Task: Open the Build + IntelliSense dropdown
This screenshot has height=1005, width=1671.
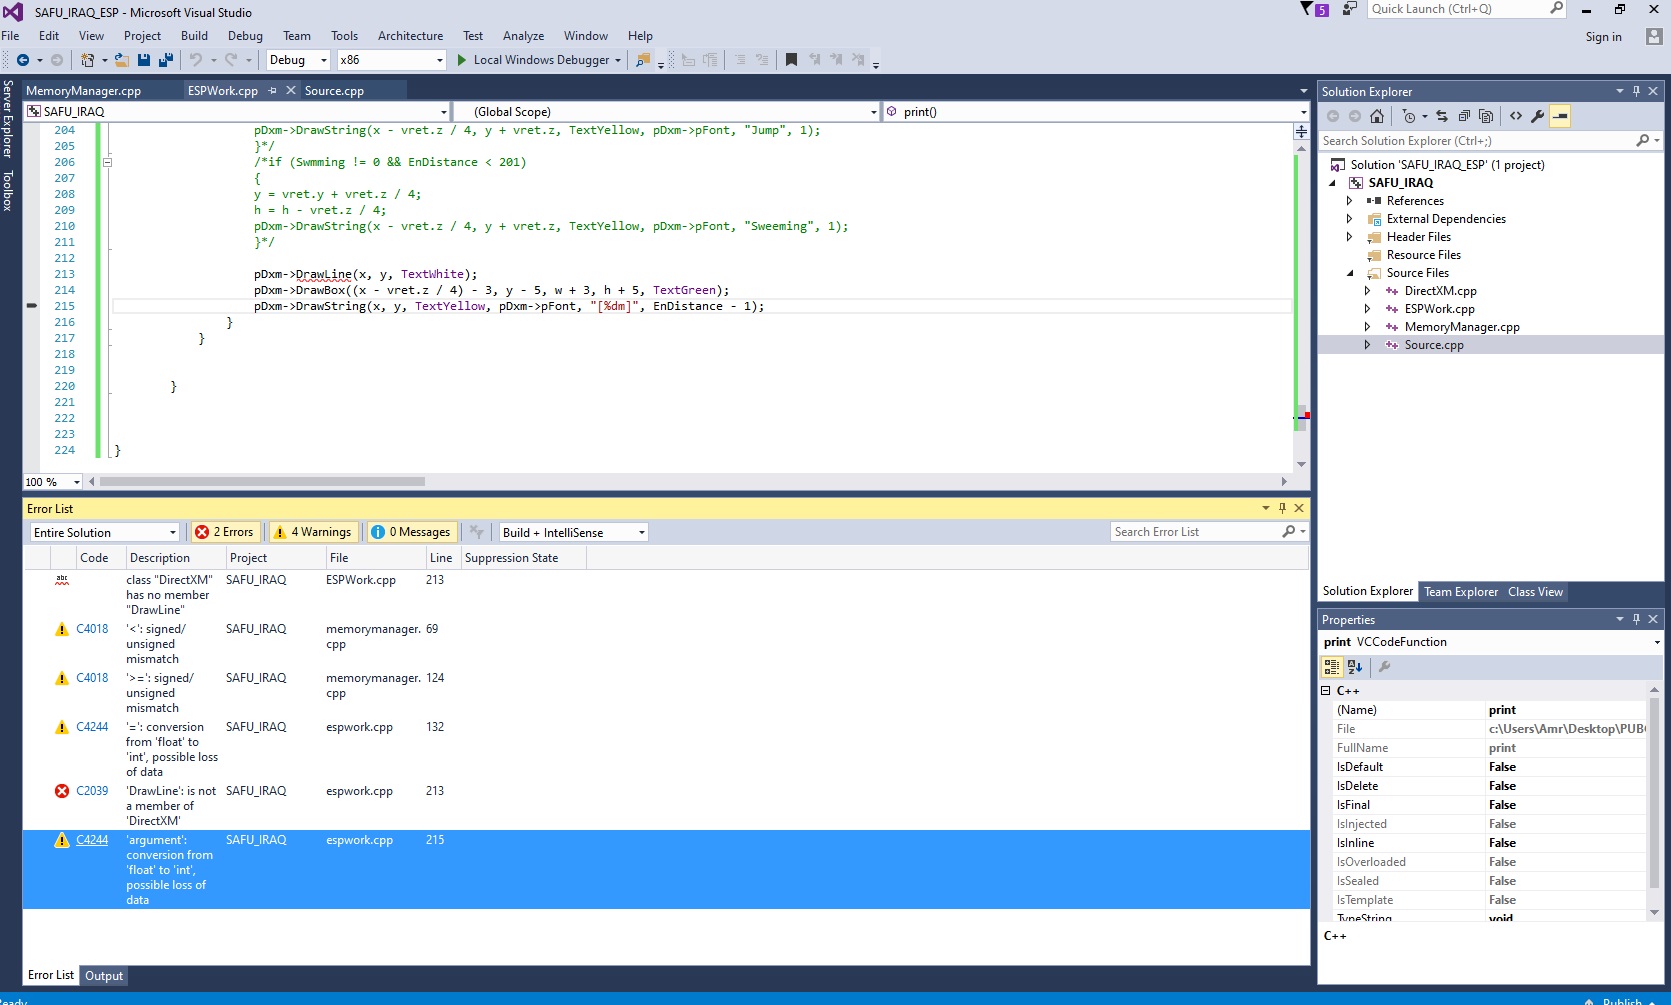Action: tap(574, 532)
